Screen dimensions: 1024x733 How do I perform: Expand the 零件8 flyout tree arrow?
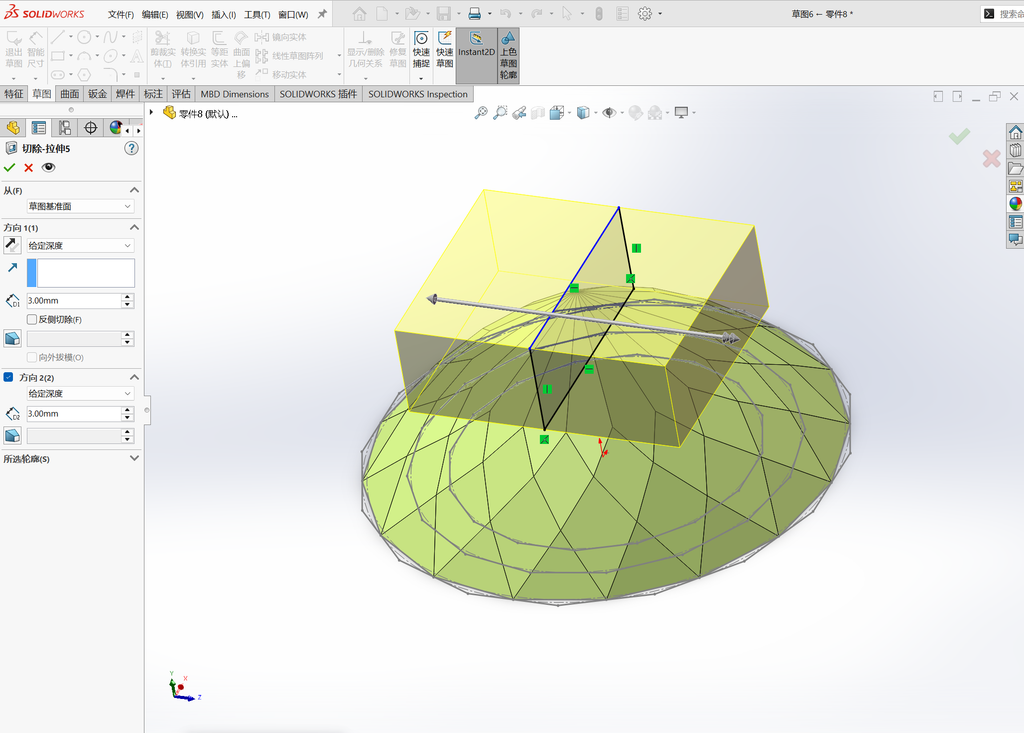(152, 112)
